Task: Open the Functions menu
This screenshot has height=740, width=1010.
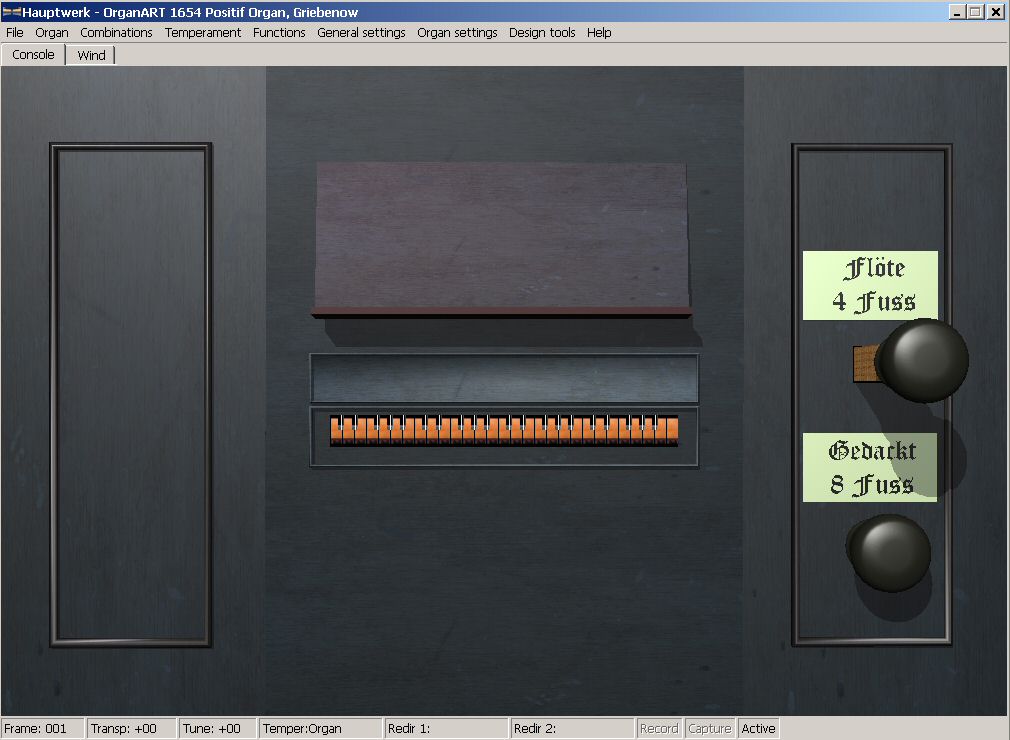Action: (x=279, y=33)
